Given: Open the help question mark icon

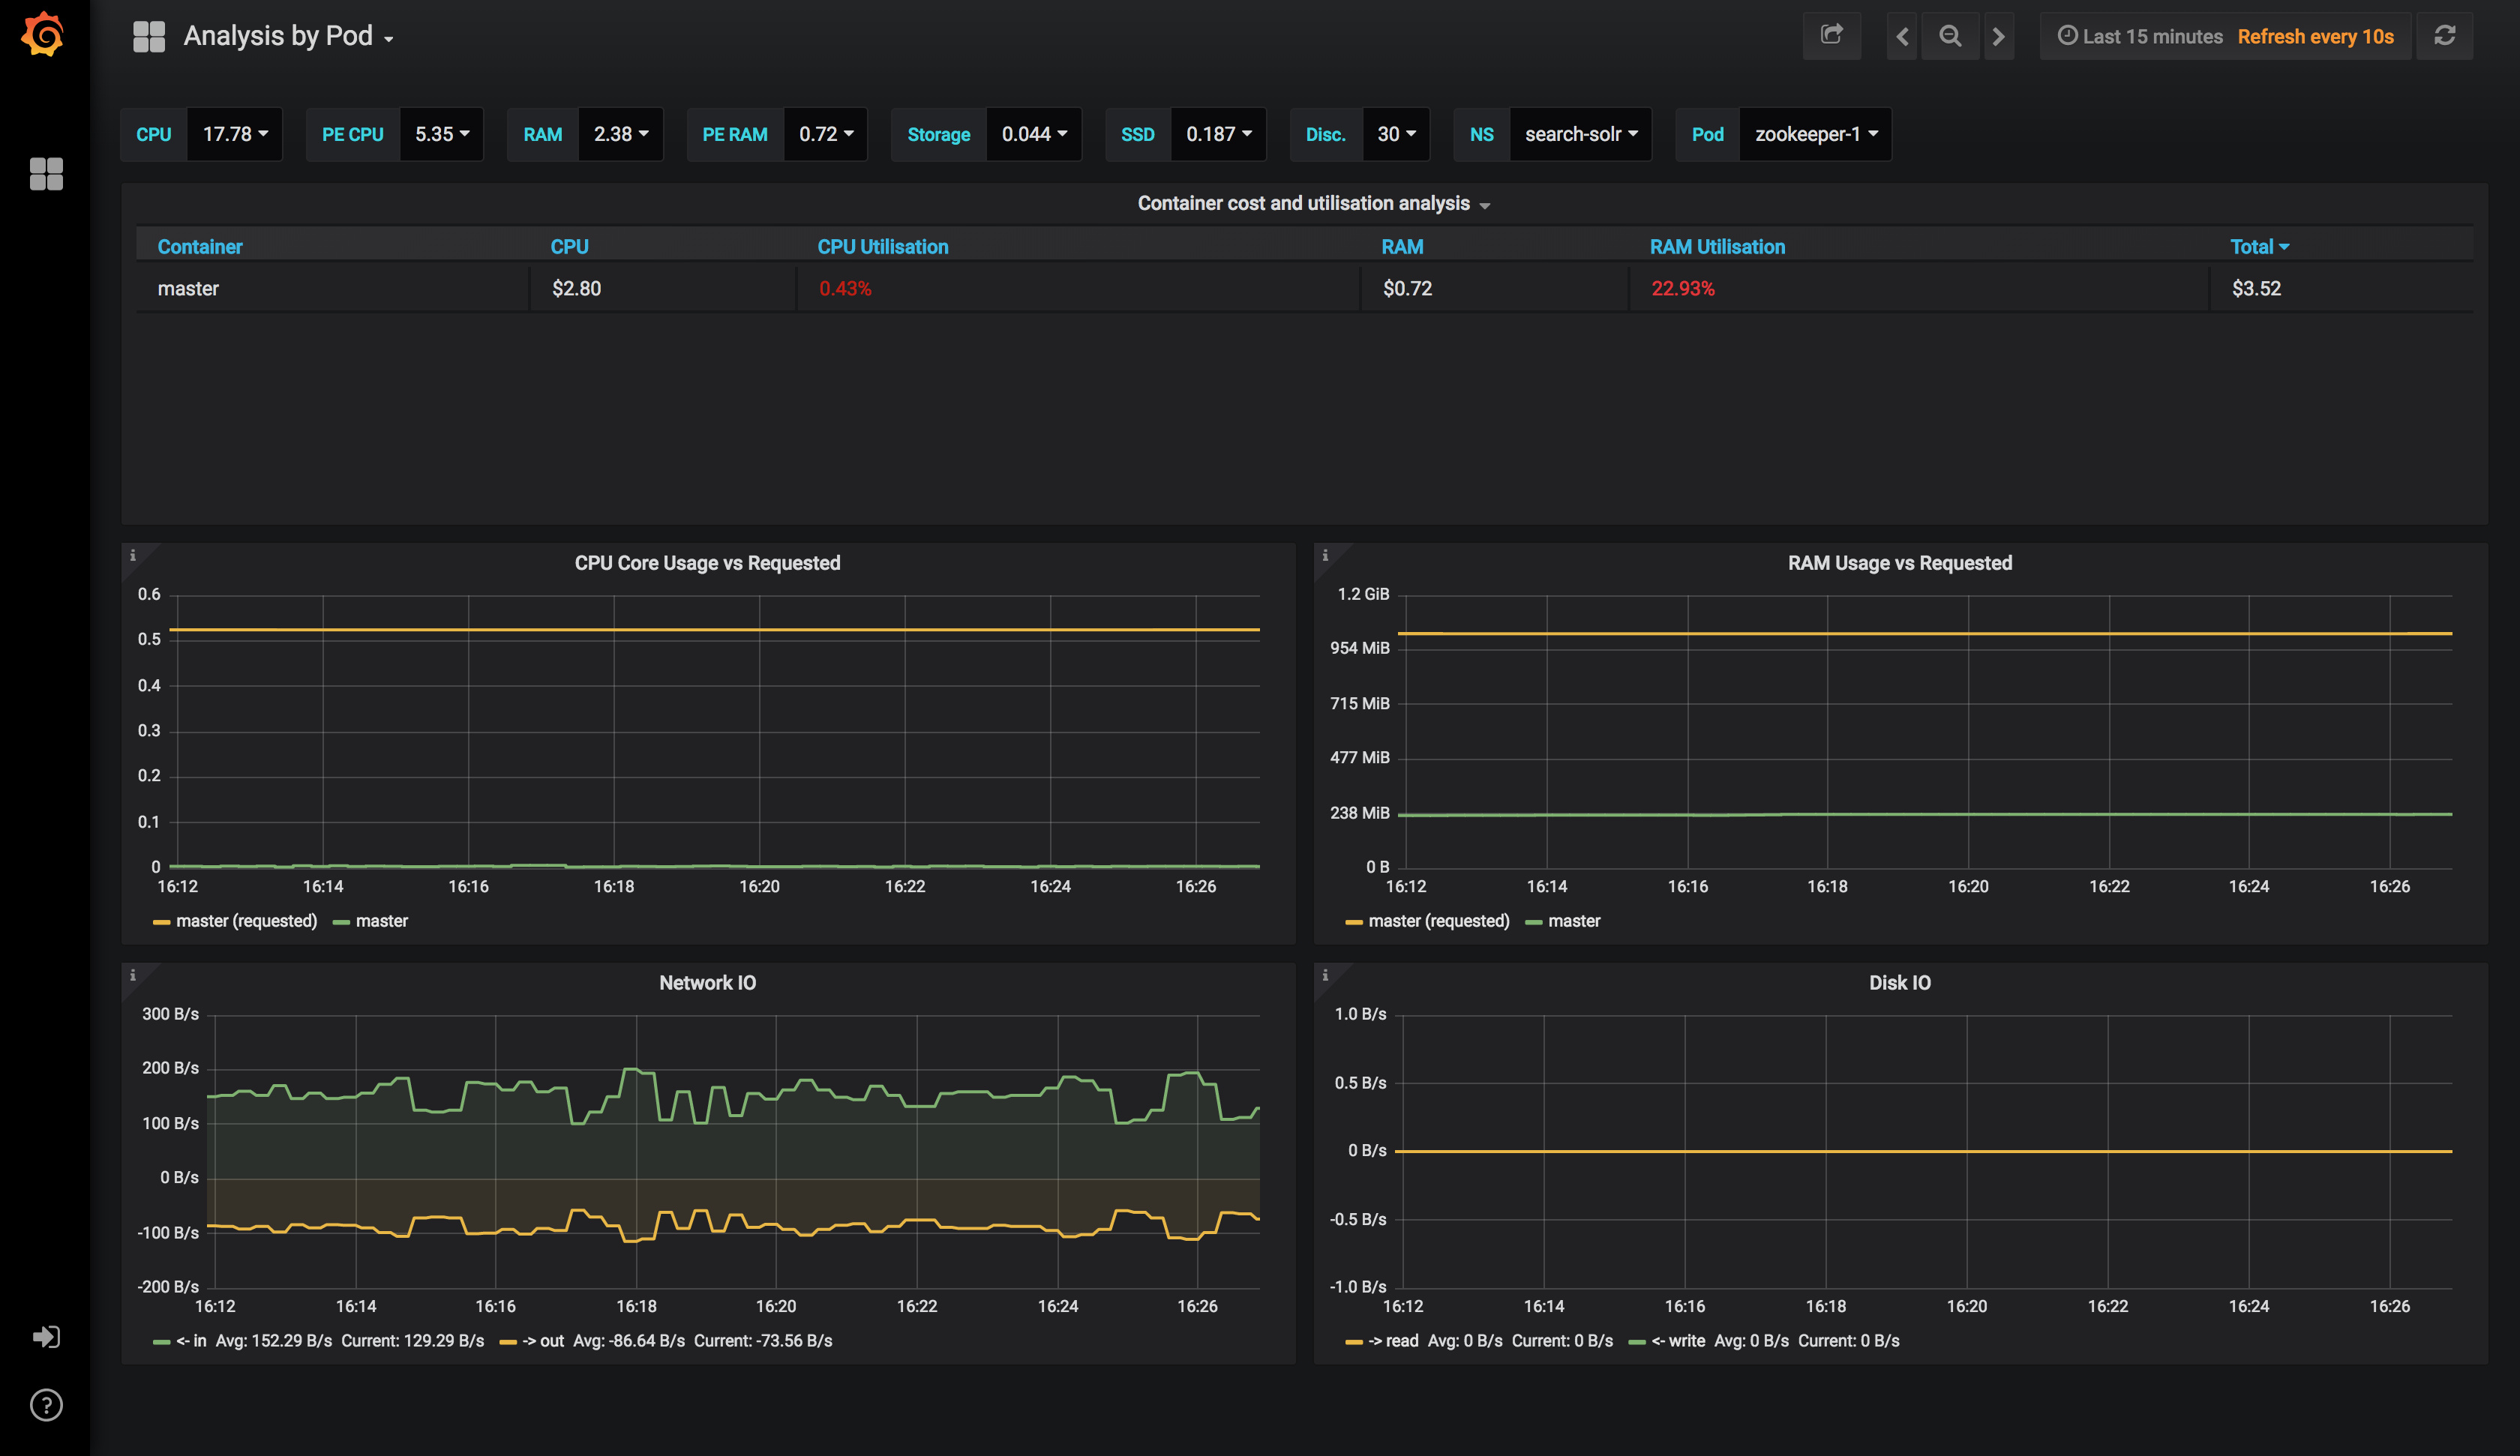Looking at the screenshot, I should 46,1405.
